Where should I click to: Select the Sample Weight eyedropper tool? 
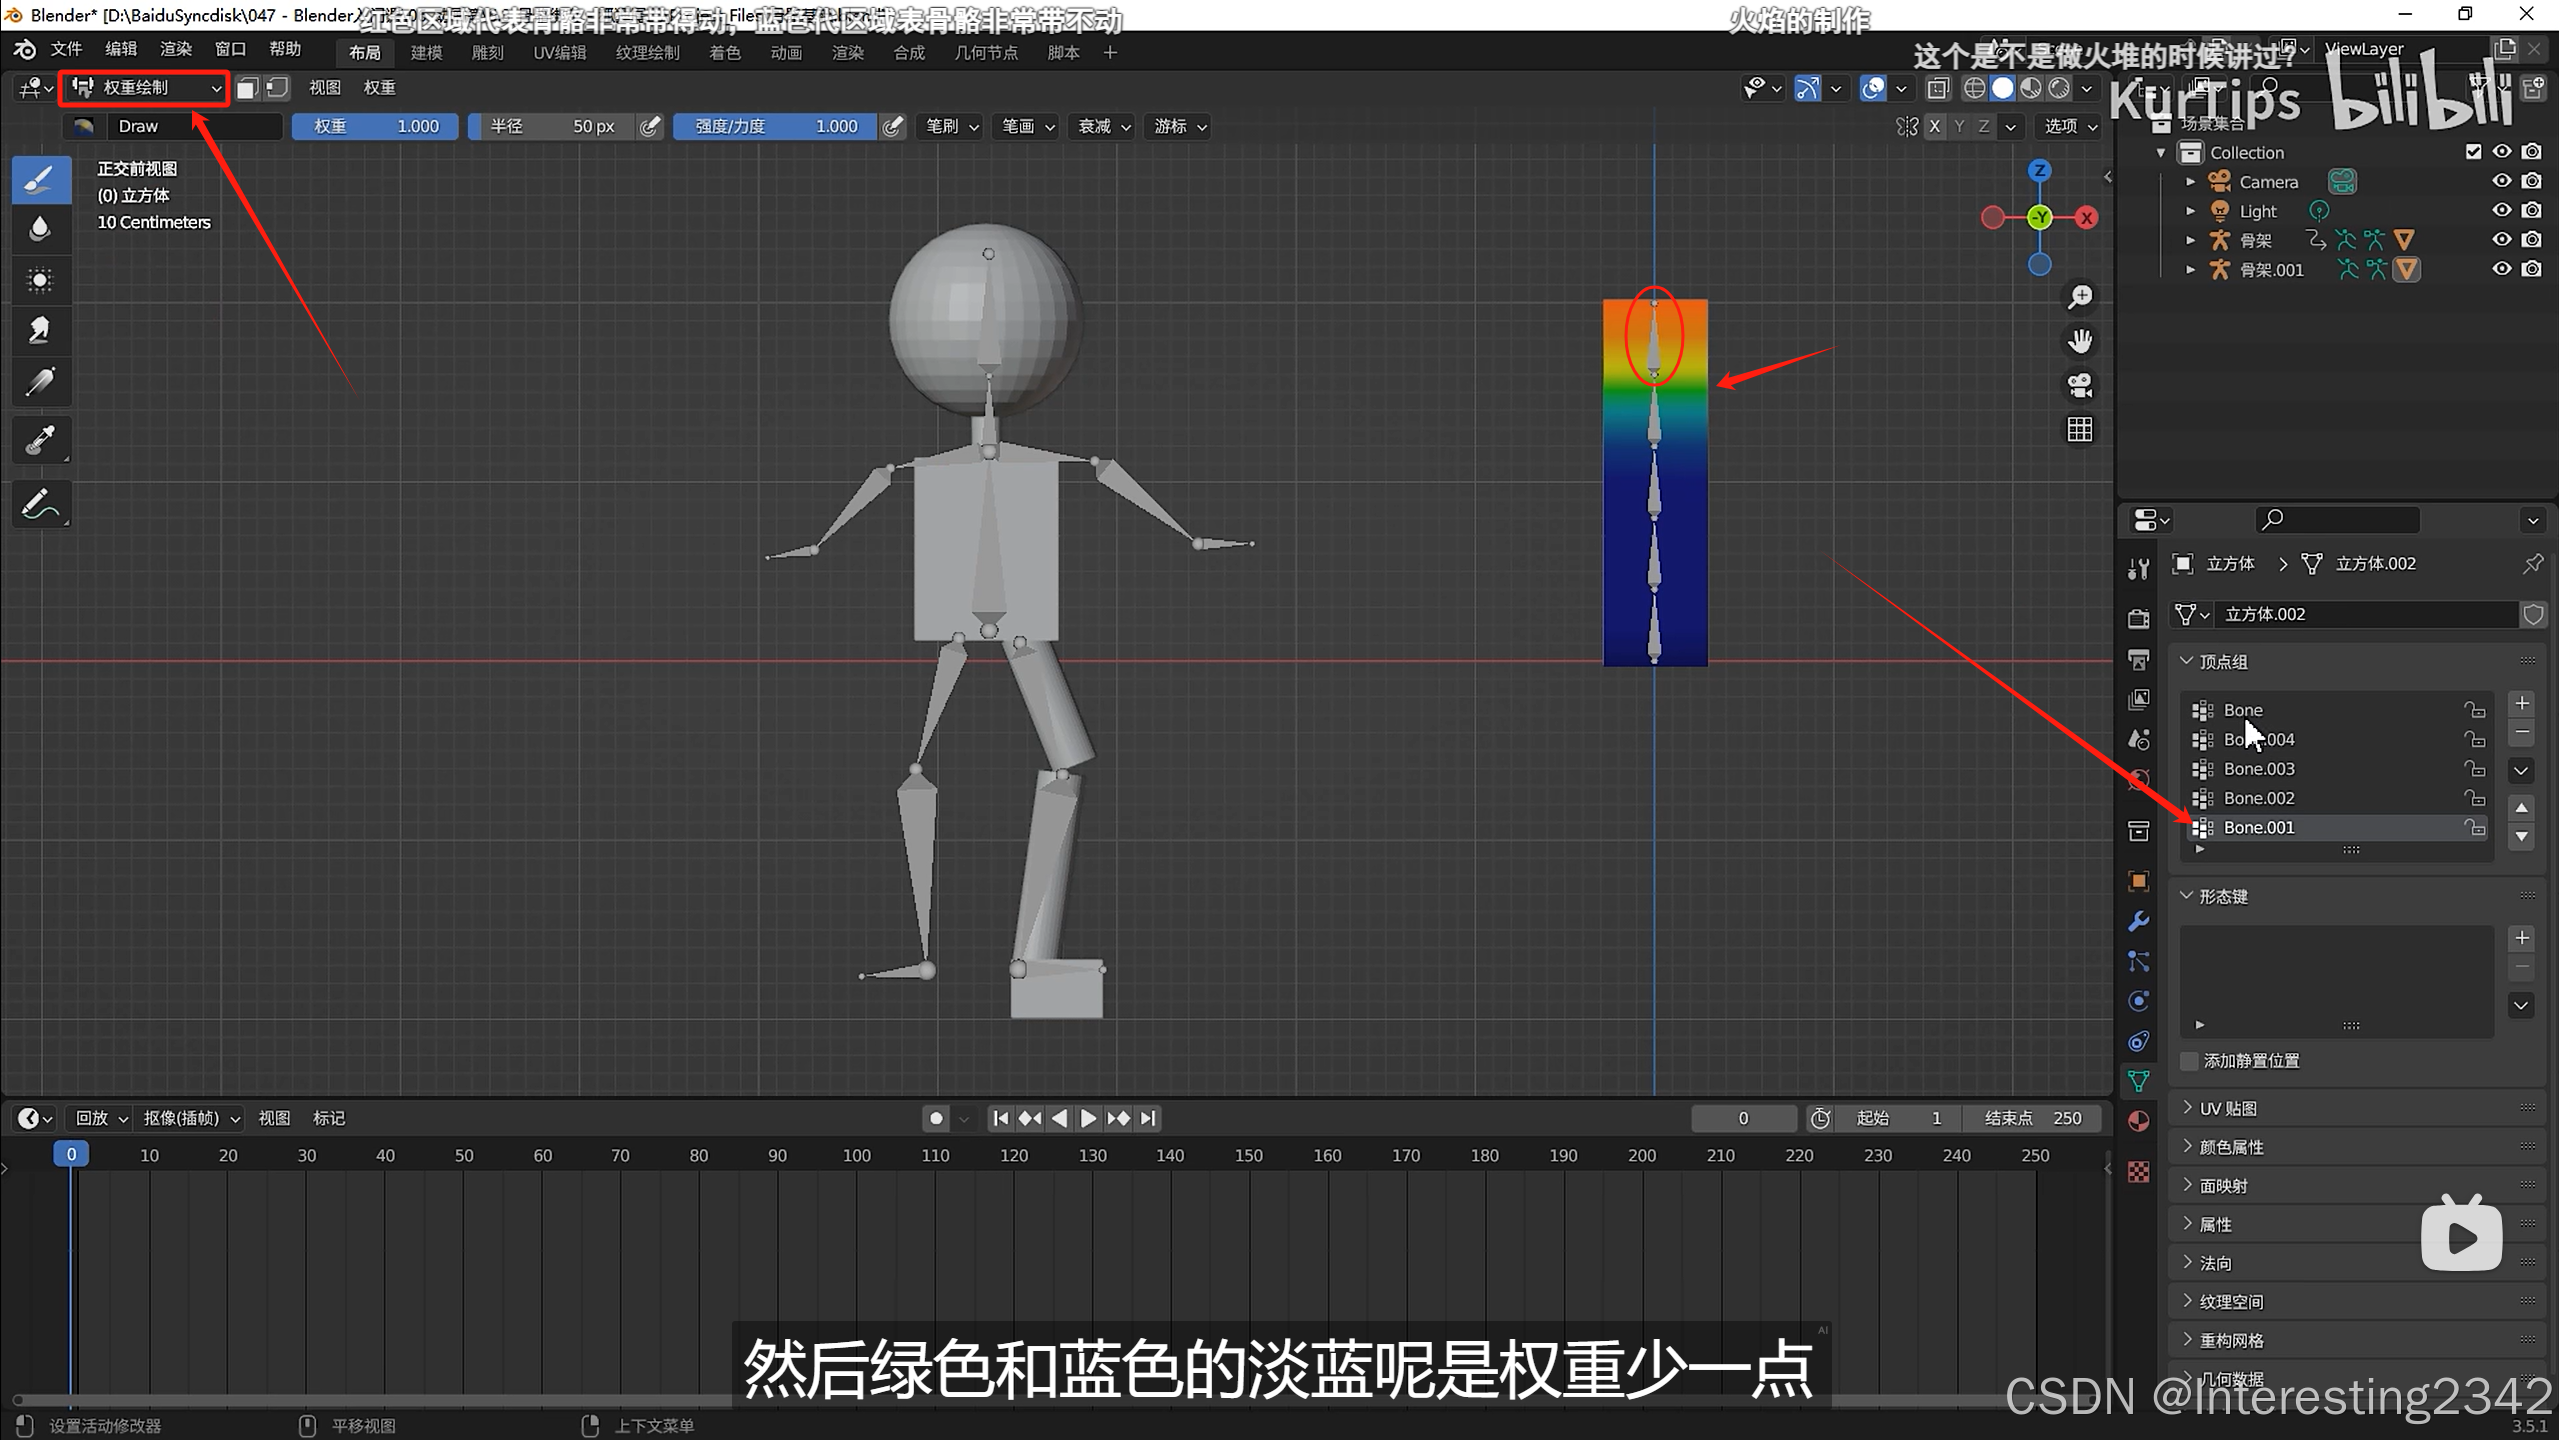[x=40, y=440]
